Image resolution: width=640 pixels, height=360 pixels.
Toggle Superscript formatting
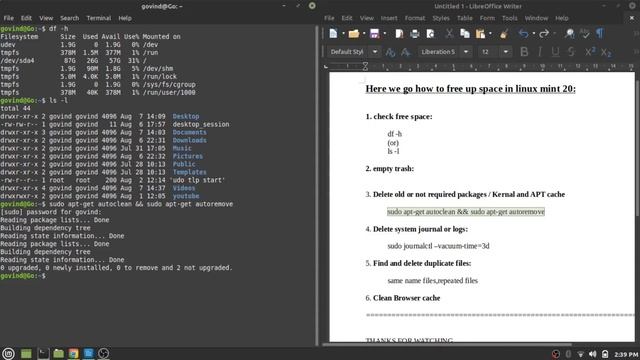coord(590,52)
